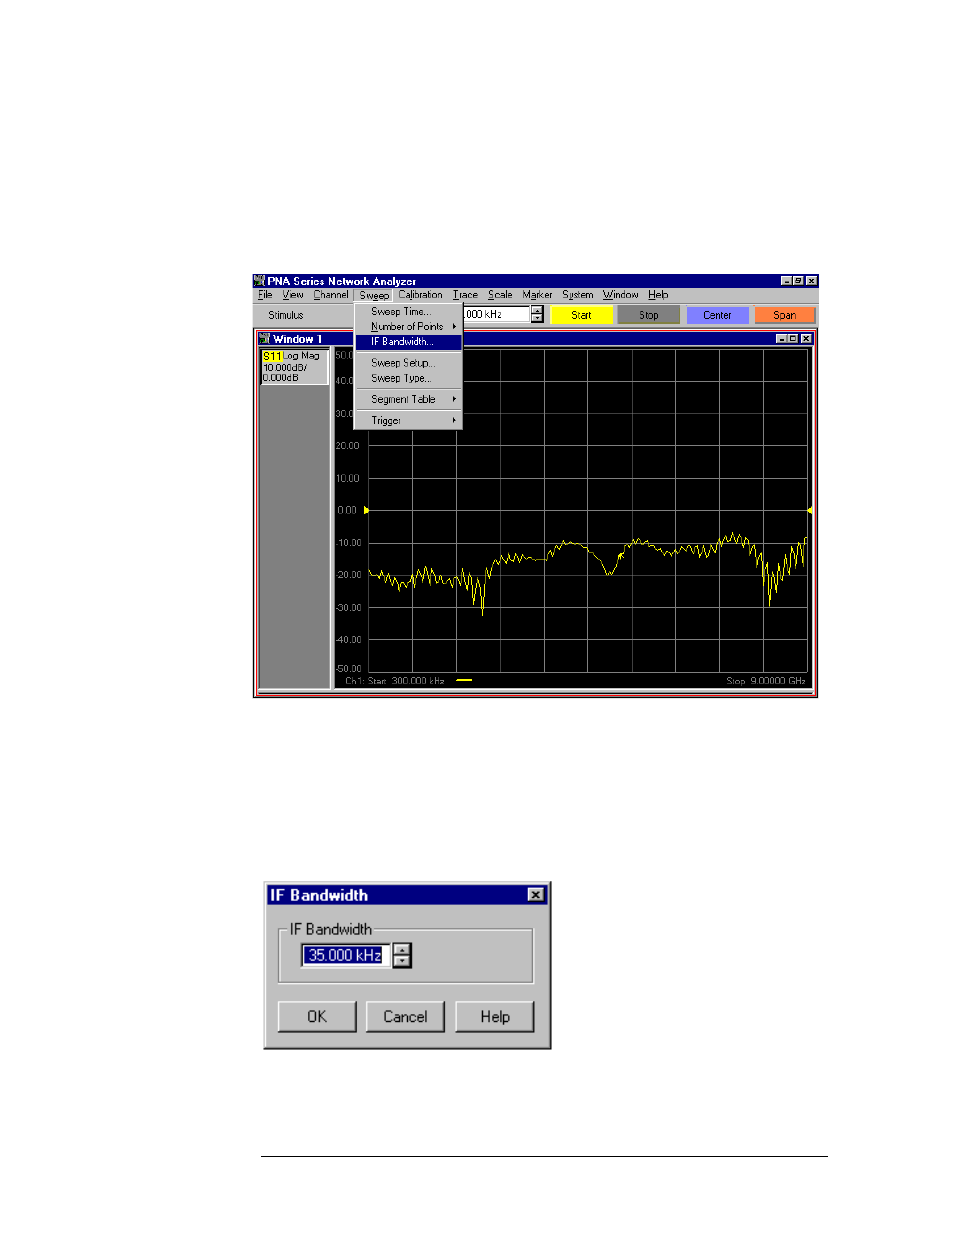Close Window 1 inner window

[x=807, y=339]
